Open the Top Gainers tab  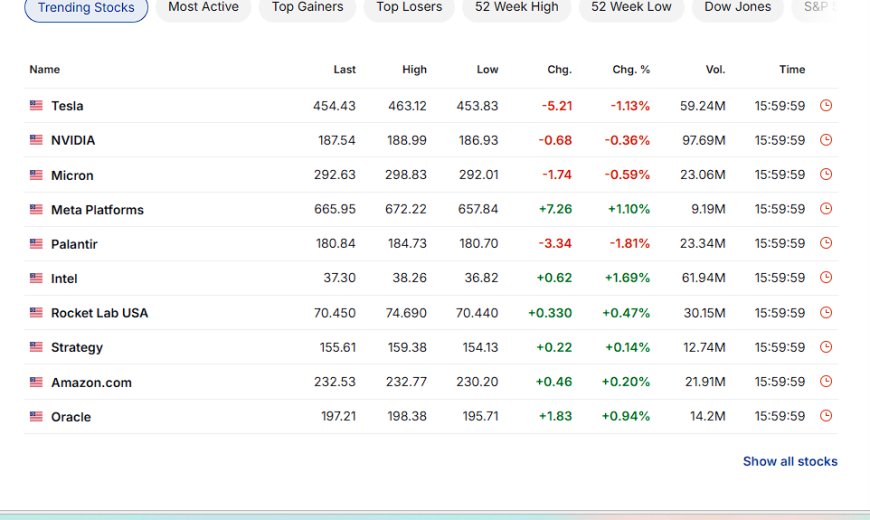tap(307, 7)
